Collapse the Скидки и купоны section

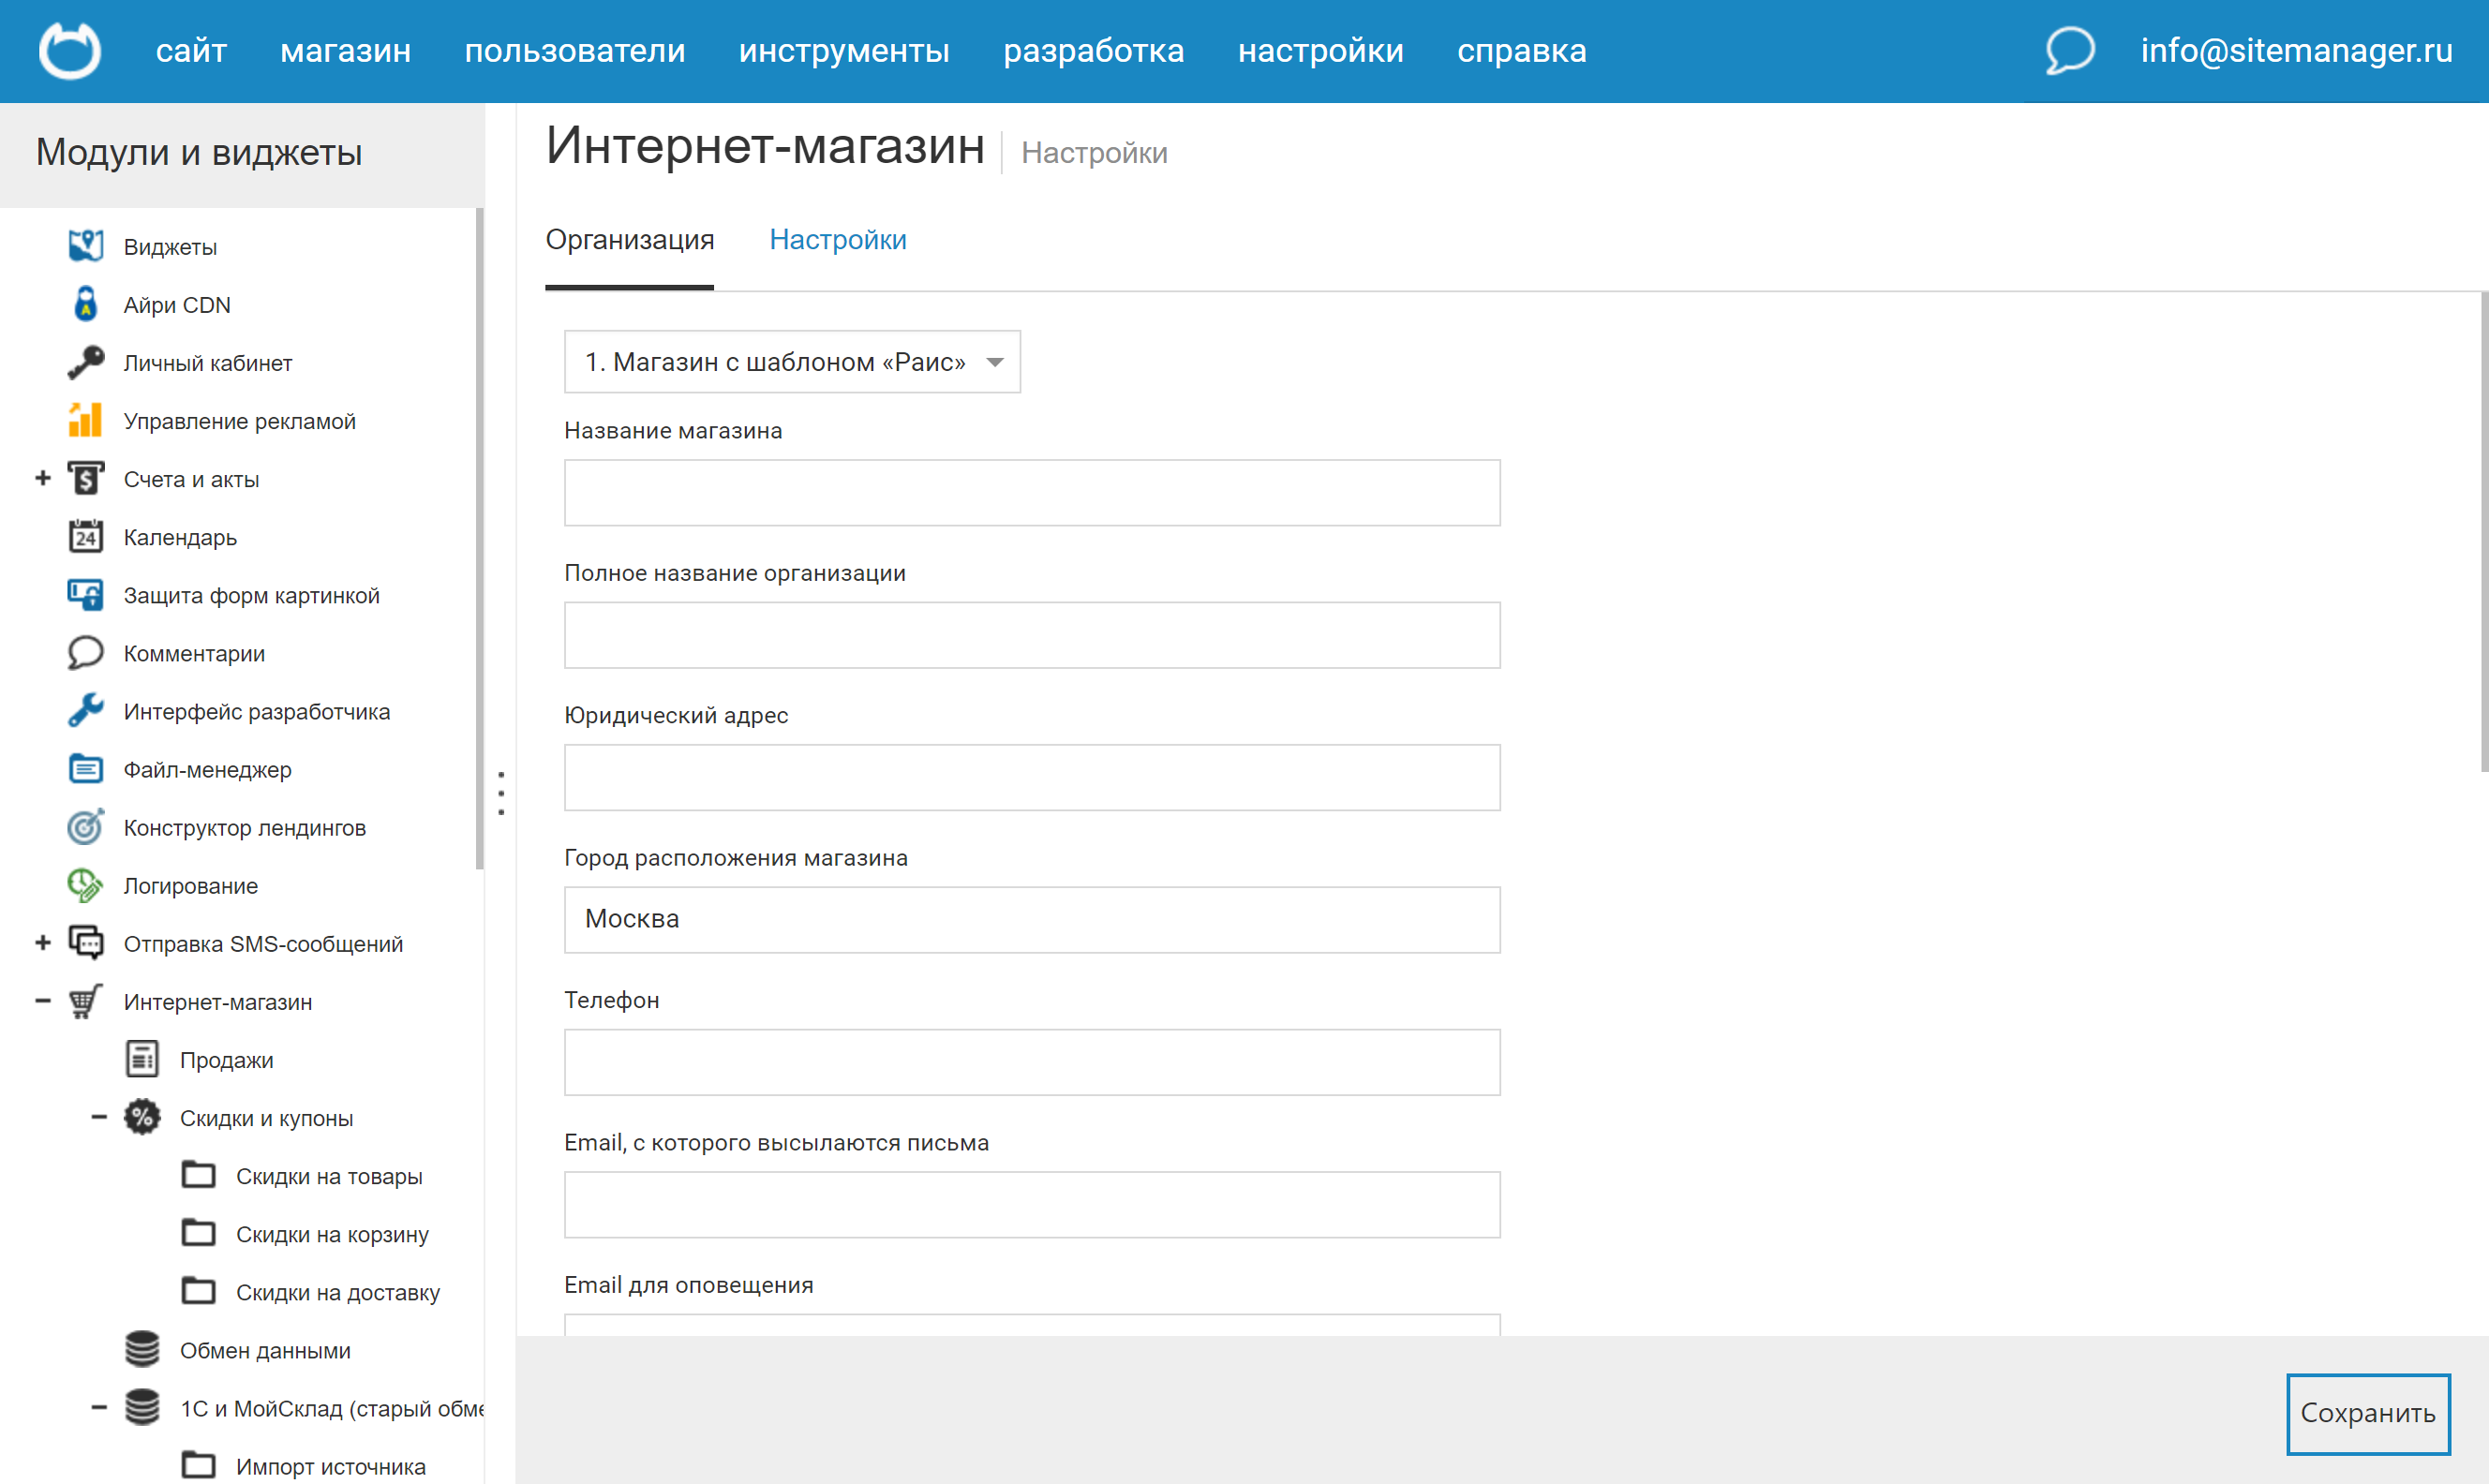pos(98,1117)
